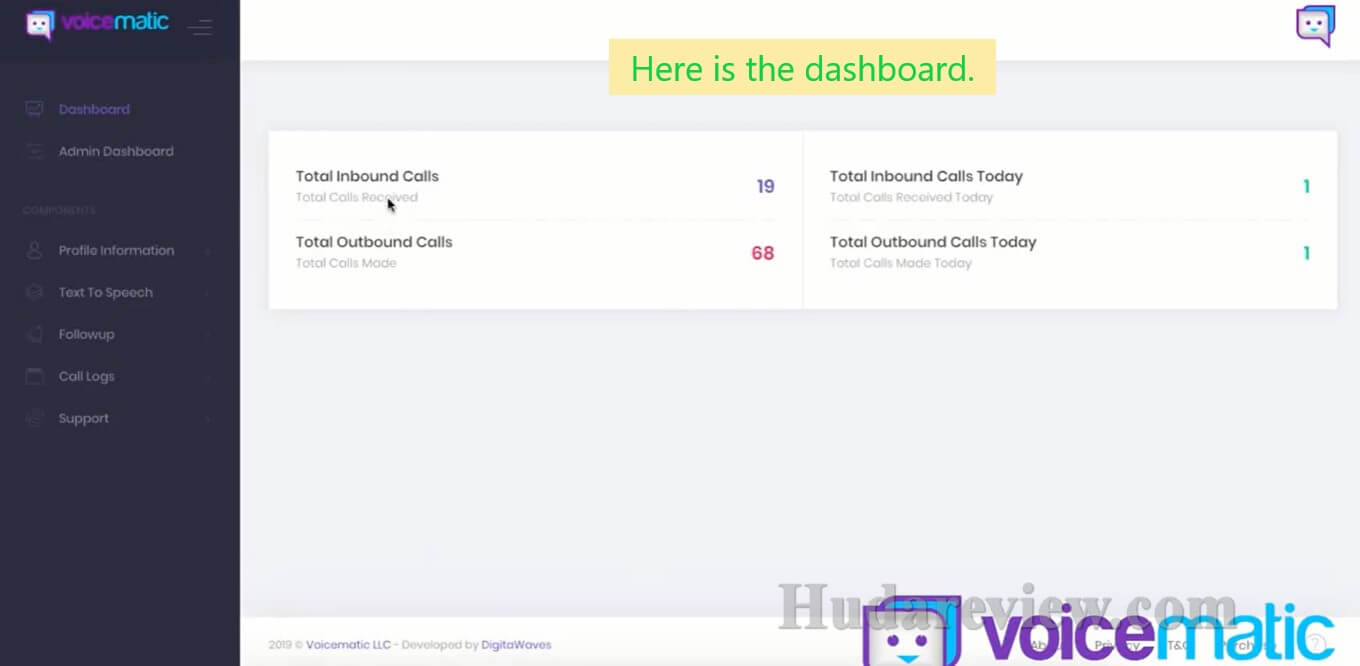1360x666 pixels.
Task: Expand the Support submenu arrow
Action: tap(207, 419)
